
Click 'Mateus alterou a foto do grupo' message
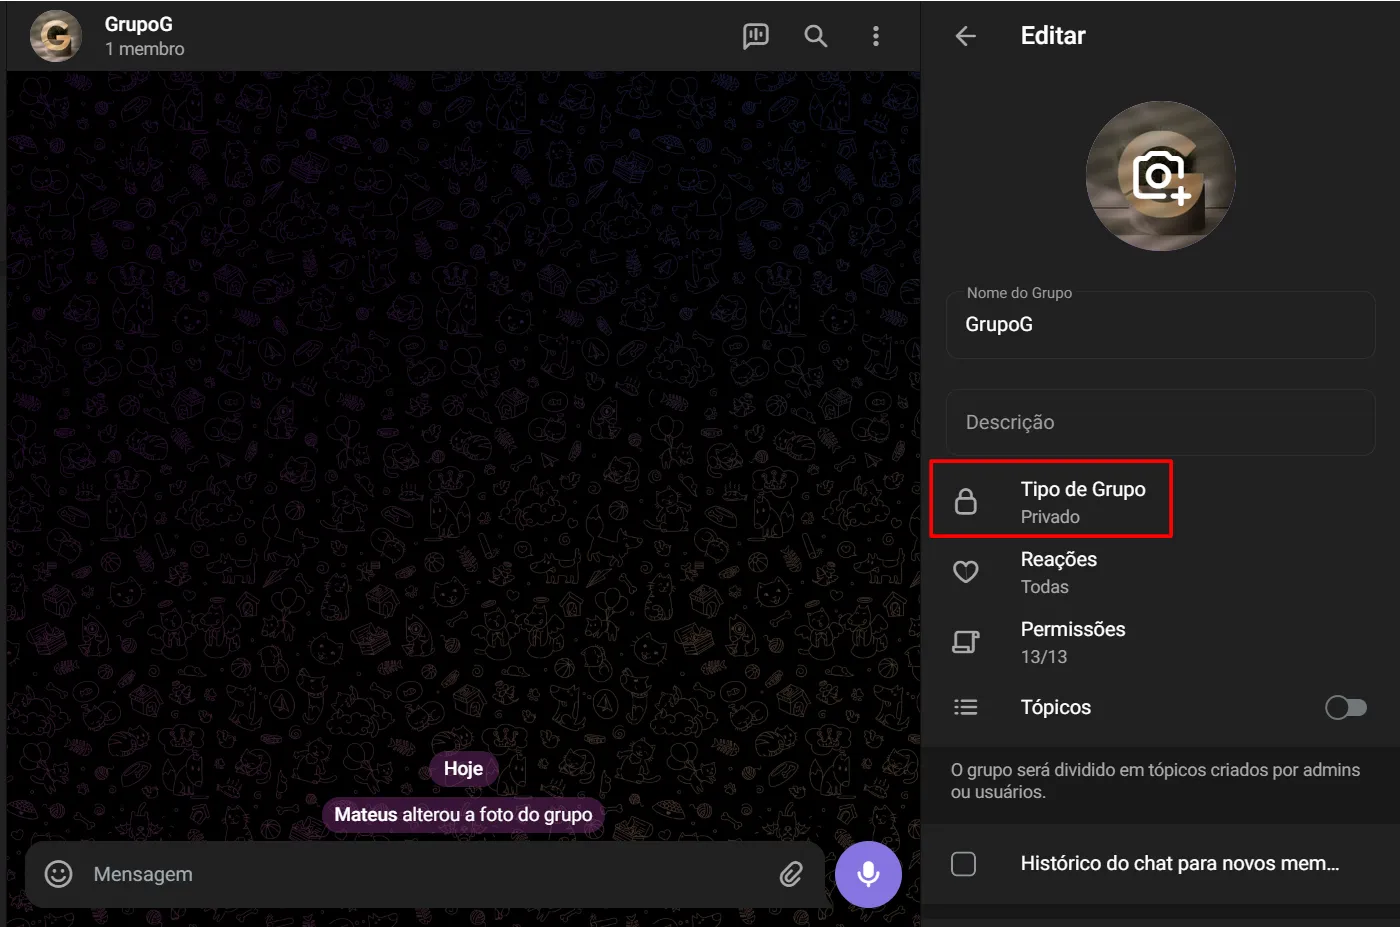[x=463, y=815]
